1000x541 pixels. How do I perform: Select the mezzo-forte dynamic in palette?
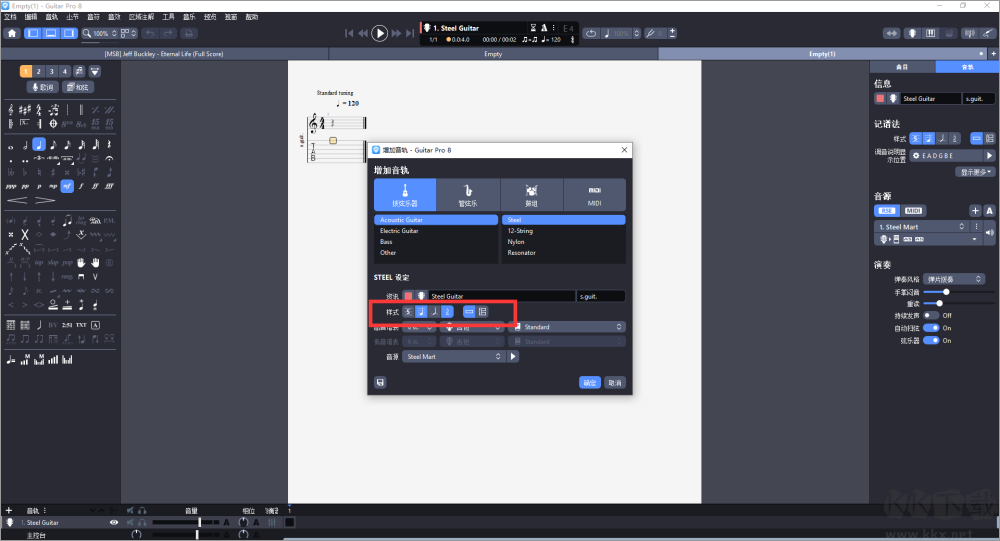pos(67,186)
